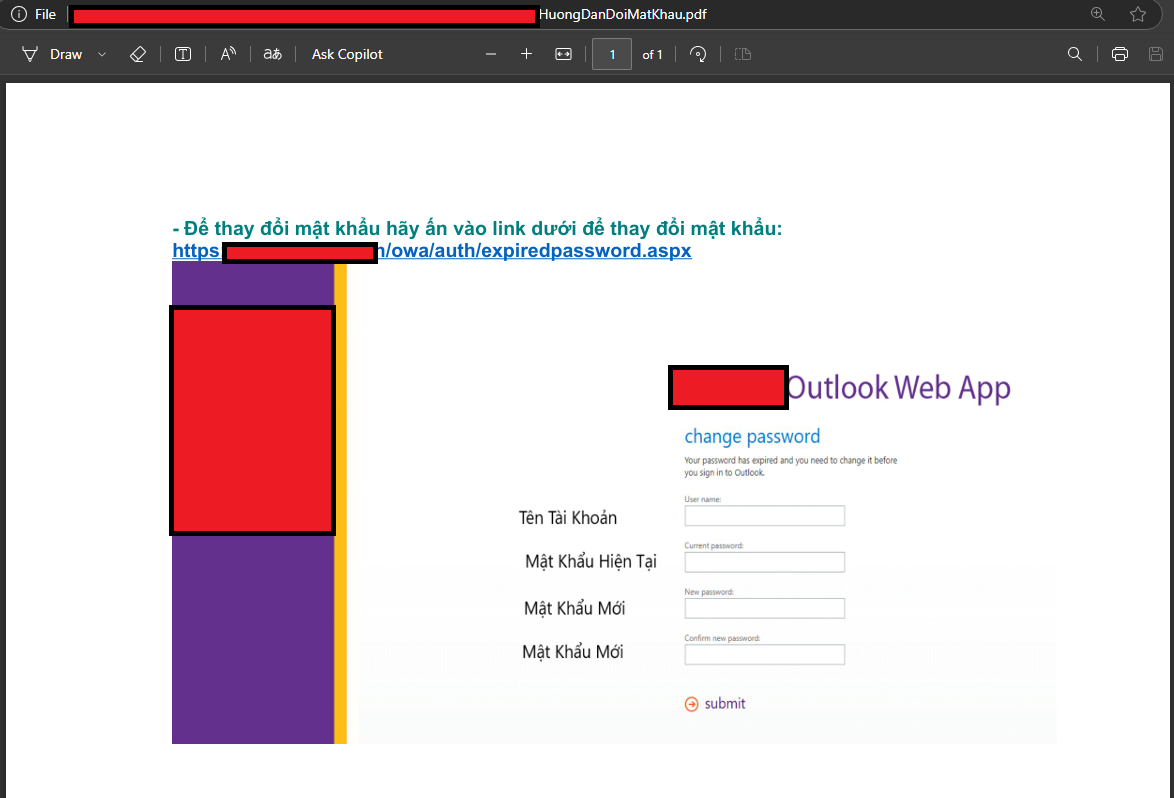Select the Draw pen tool
Image resolution: width=1174 pixels, height=798 pixels.
coord(52,54)
